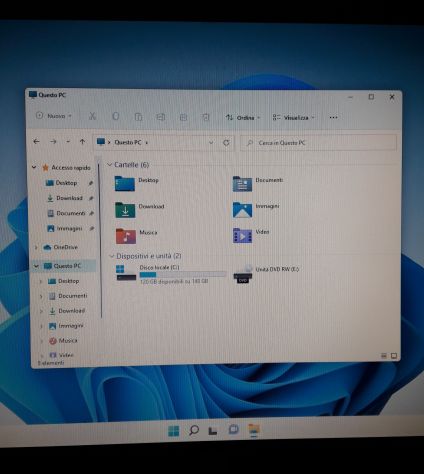Viewport: 424px width, 474px height.
Task: Open taskbar Search magnifier
Action: click(x=193, y=431)
